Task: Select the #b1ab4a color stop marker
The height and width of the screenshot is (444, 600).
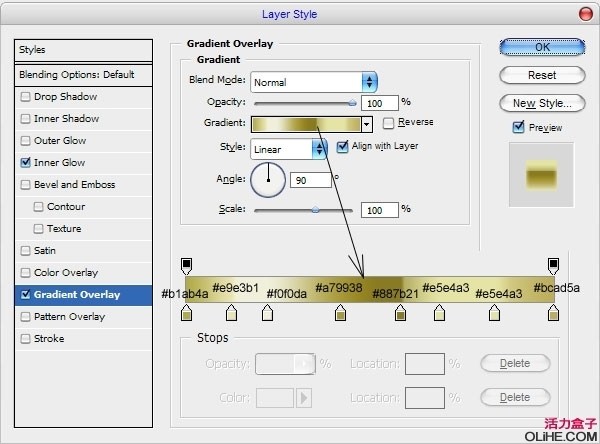Action: point(186,315)
